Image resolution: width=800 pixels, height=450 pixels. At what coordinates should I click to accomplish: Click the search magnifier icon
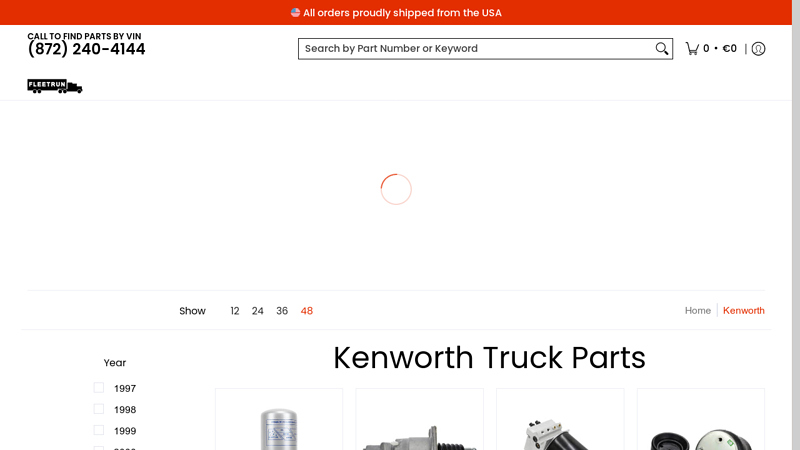(661, 48)
